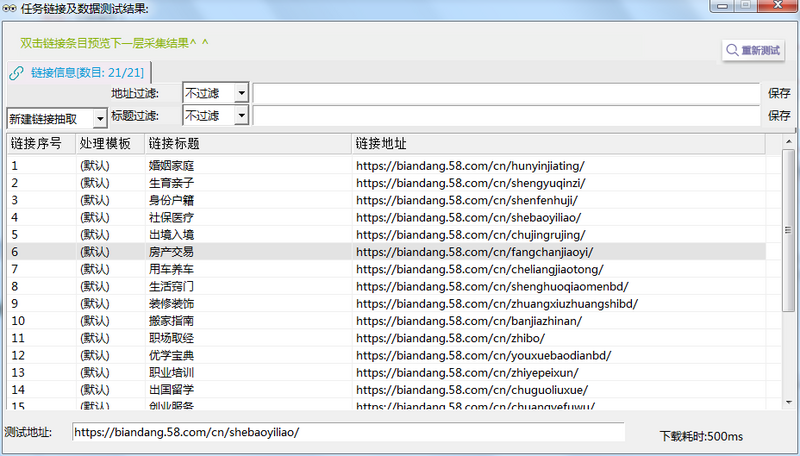Click the vertical scrollbar thumb
Screen dimensions: 800x456
pos(789,230)
